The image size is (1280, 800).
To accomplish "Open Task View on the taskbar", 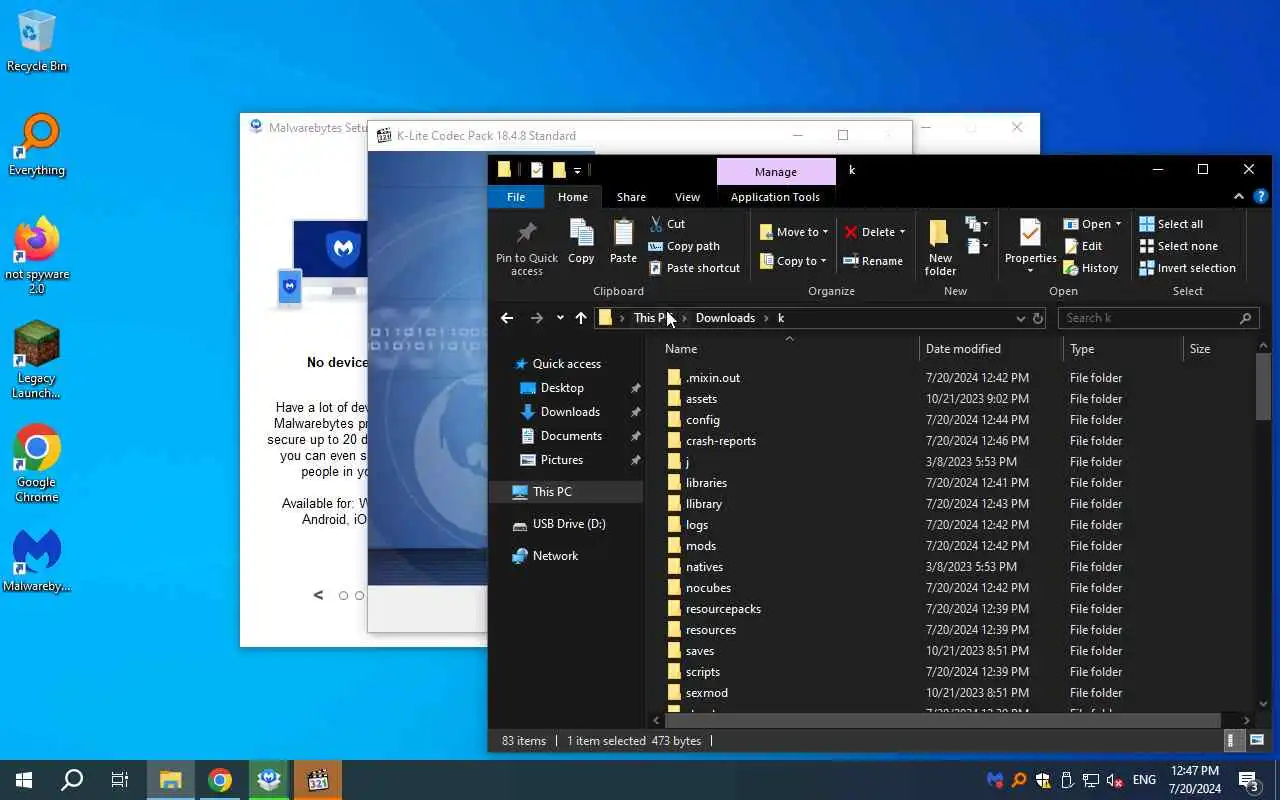I will click(119, 780).
